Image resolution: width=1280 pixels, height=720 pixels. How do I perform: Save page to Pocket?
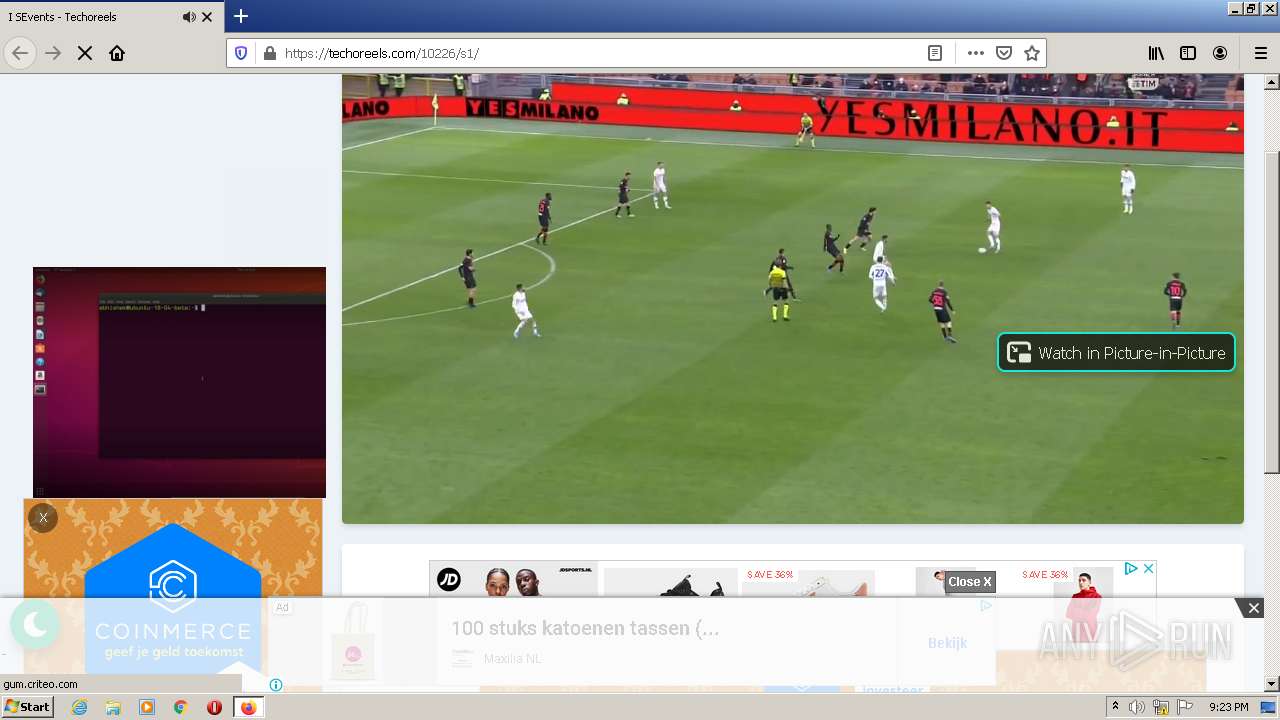[1004, 53]
